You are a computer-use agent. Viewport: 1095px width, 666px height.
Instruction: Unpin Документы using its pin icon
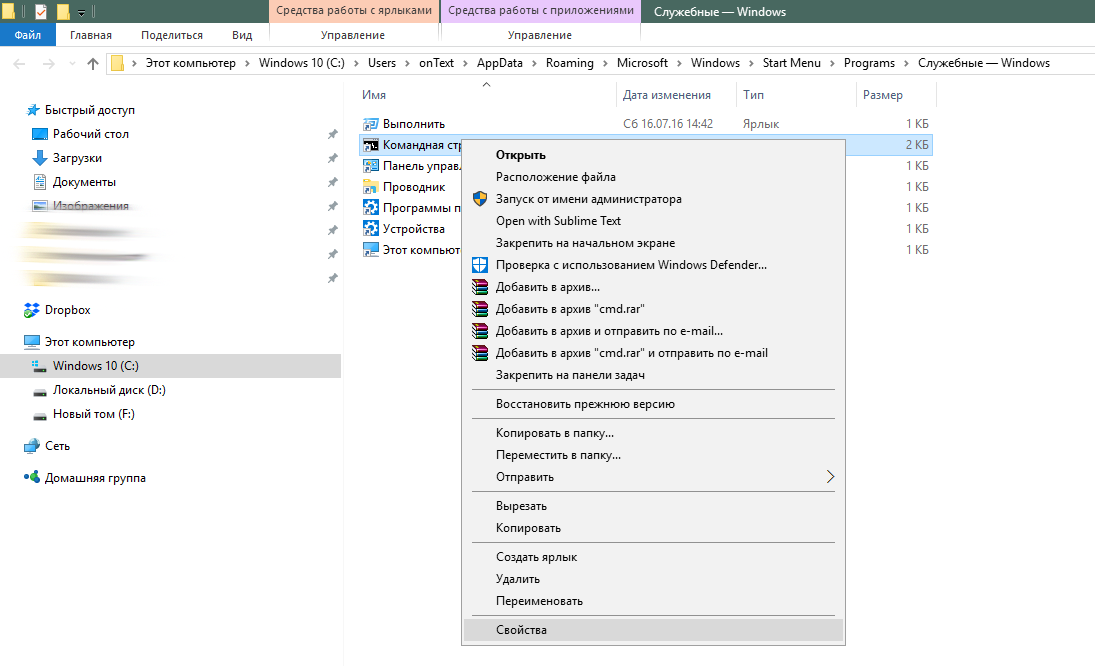[x=332, y=182]
